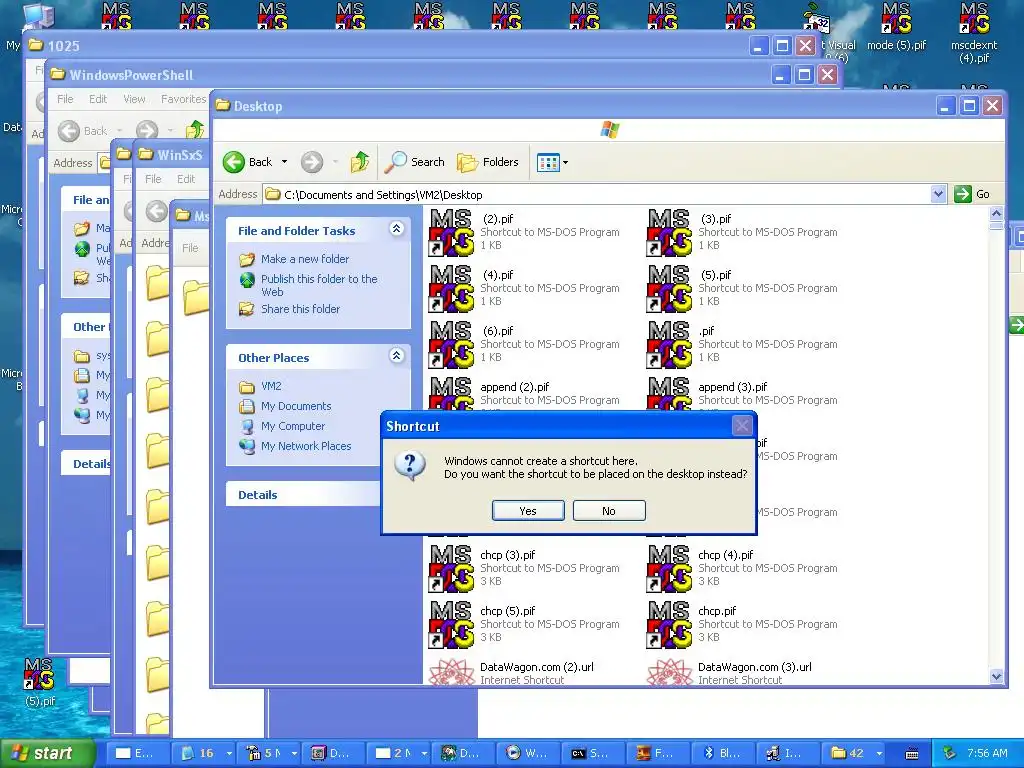Collapse the File and Folder Tasks panel

click(396, 229)
